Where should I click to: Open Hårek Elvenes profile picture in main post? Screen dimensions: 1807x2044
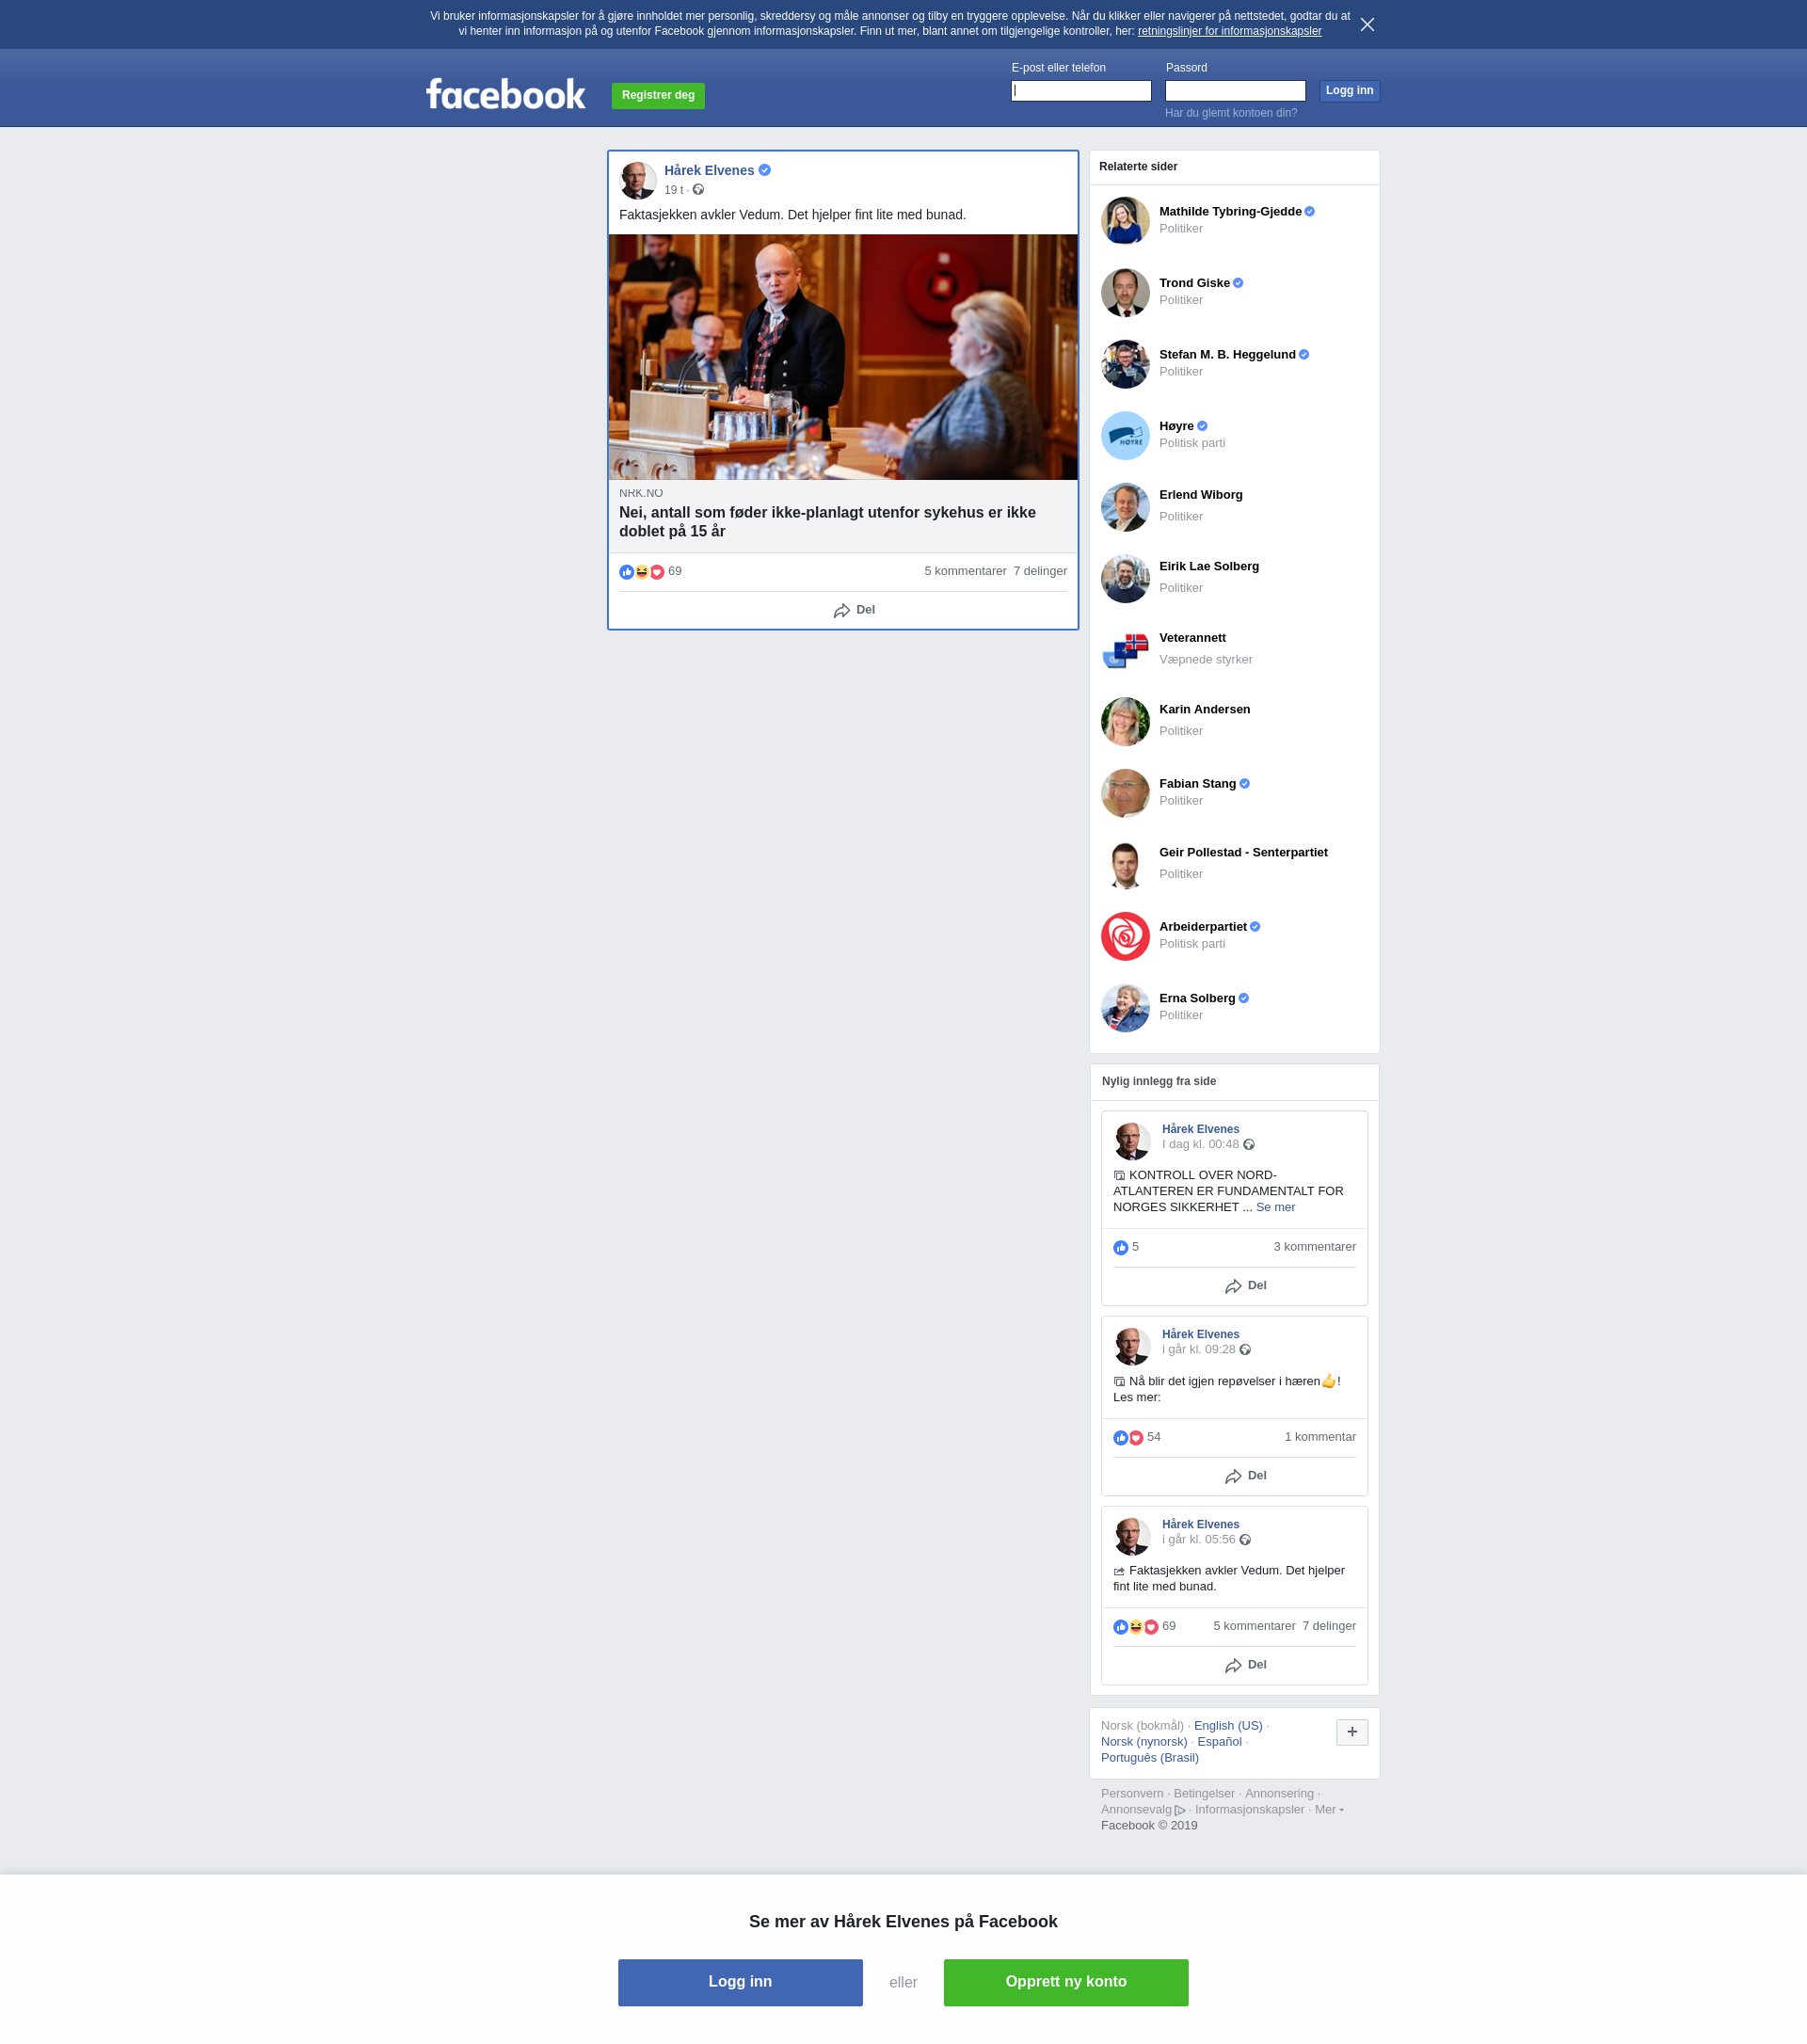pos(638,180)
